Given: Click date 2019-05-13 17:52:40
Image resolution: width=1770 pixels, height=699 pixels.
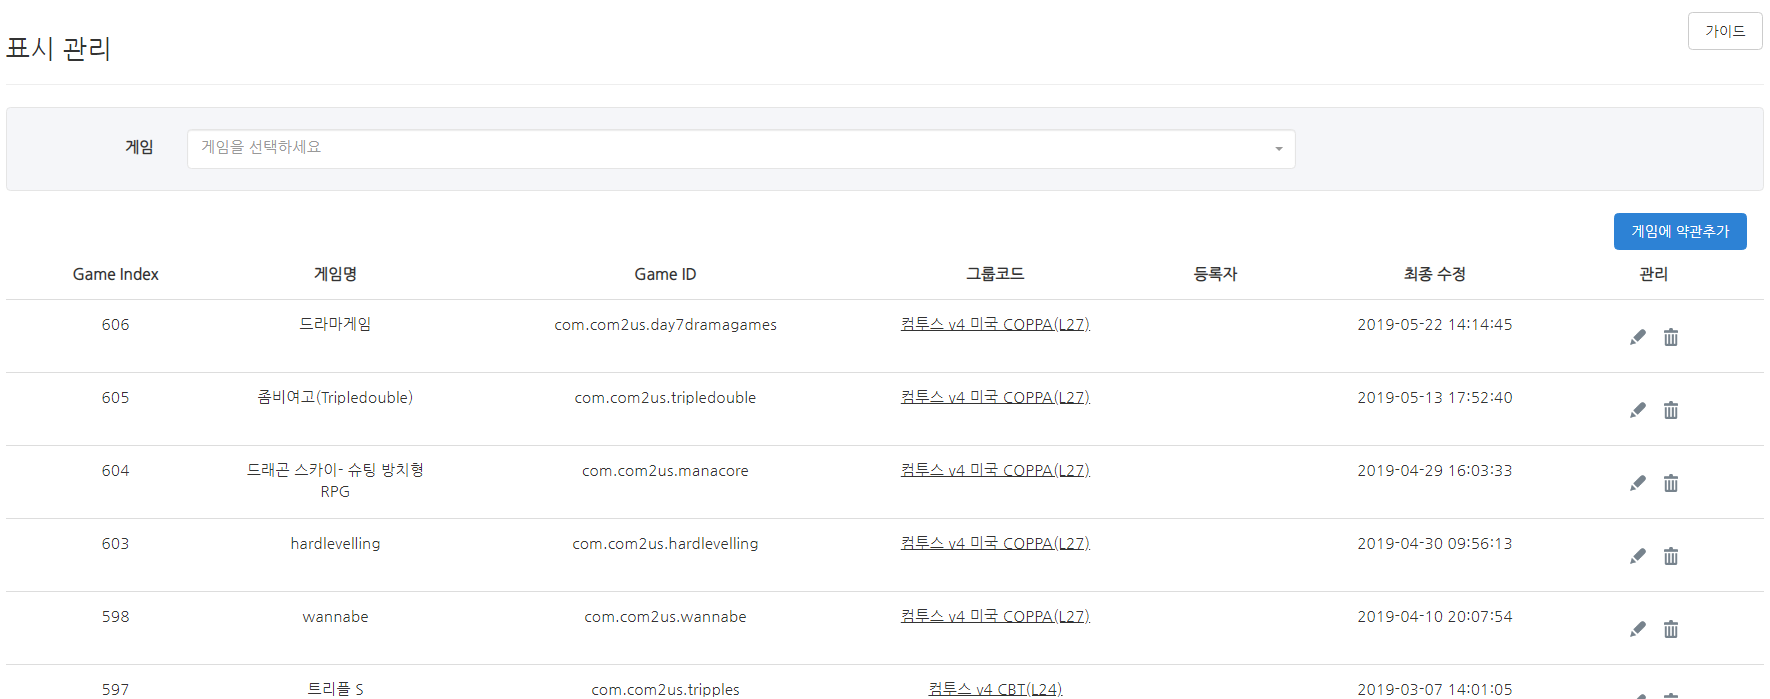Looking at the screenshot, I should click(1435, 397).
